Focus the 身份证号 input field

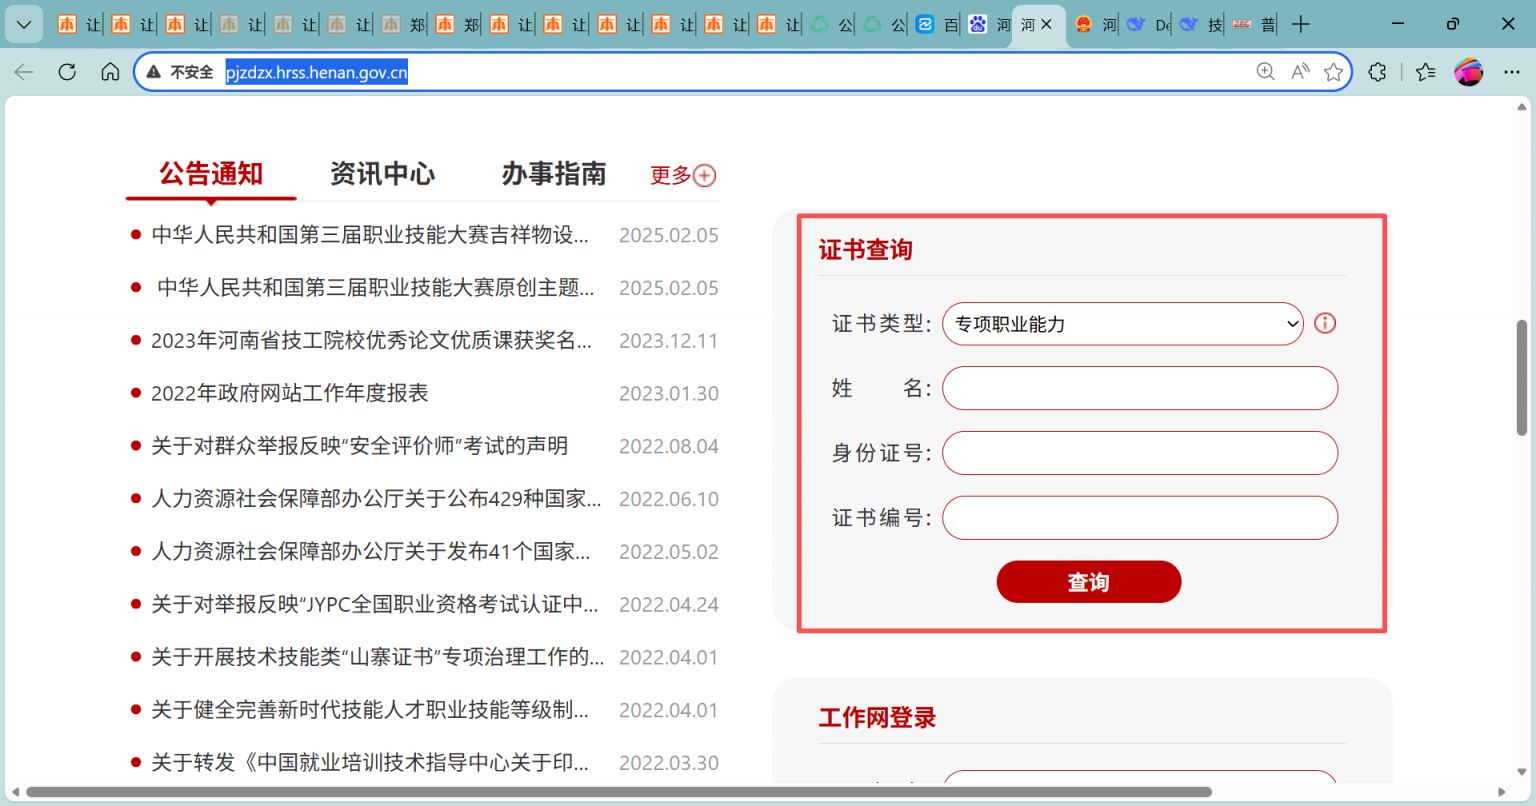(1140, 453)
